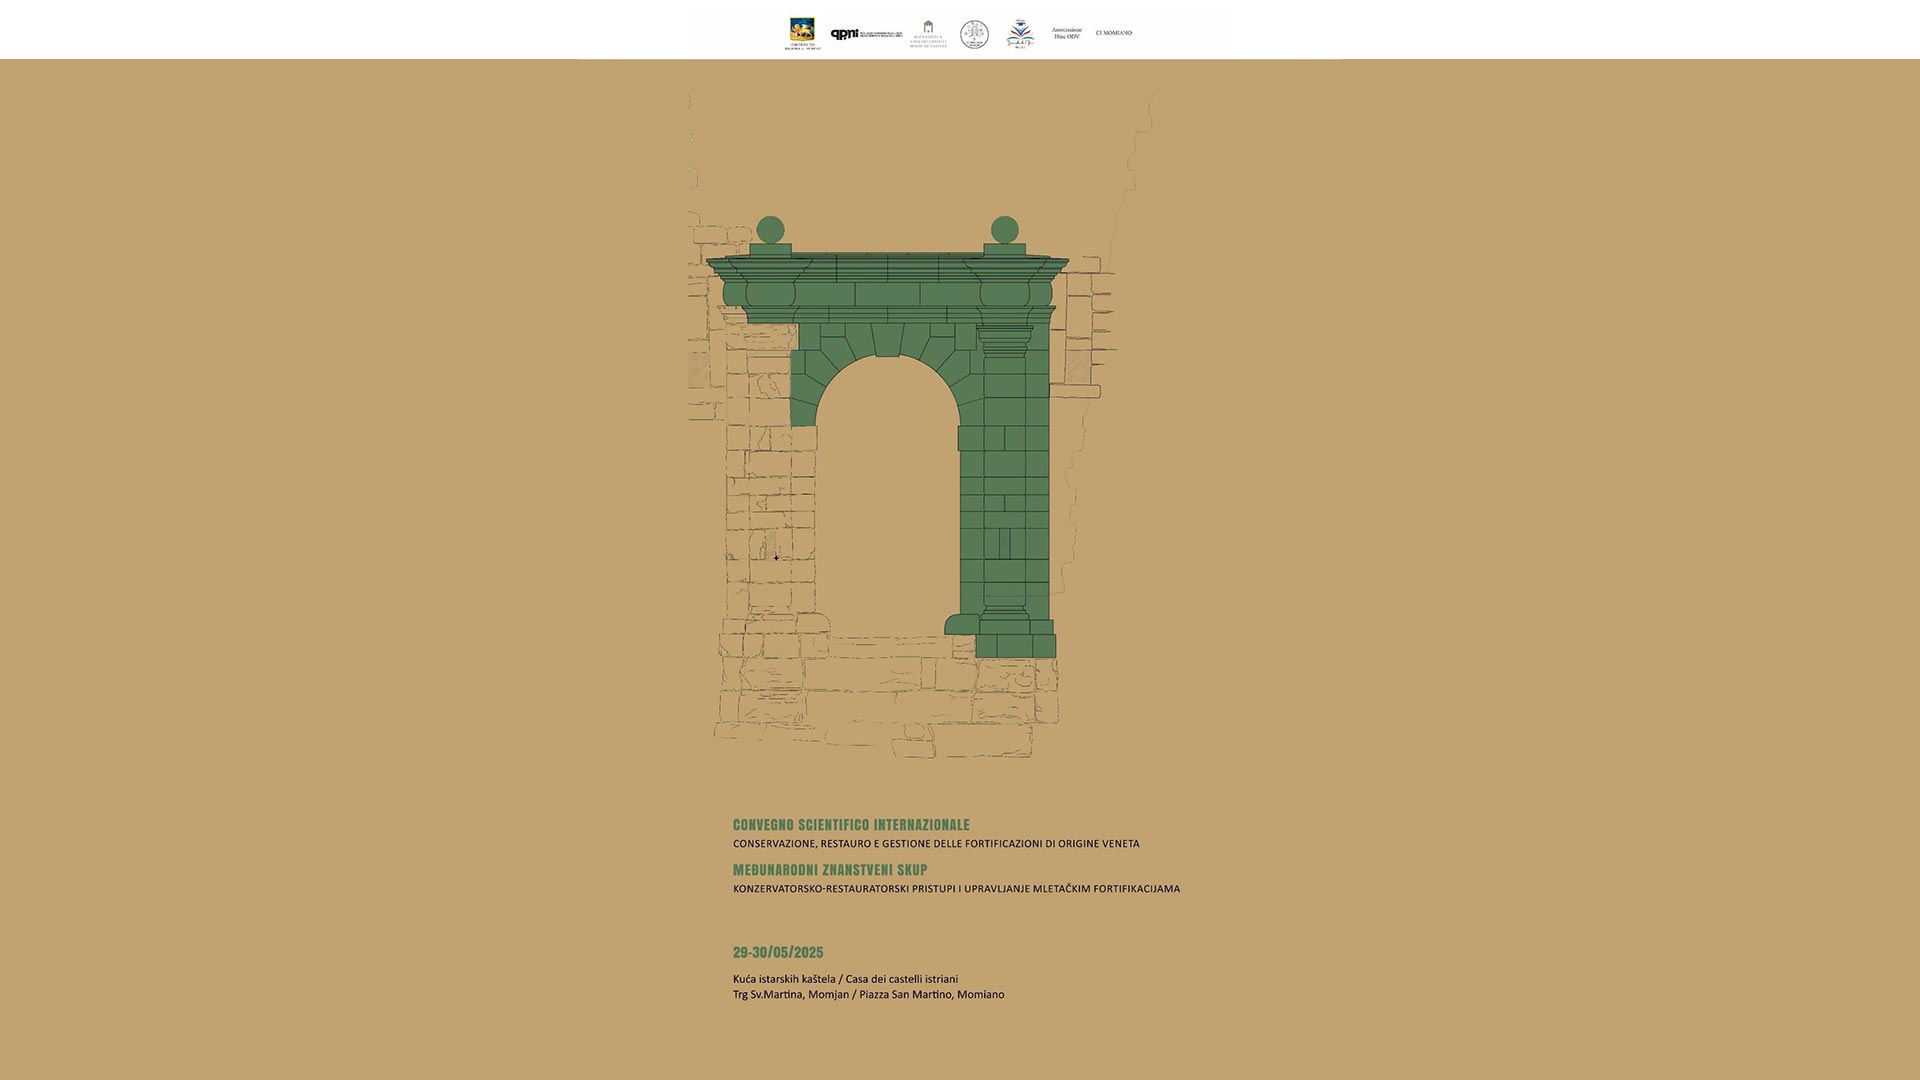Click the CI Momiano text logo
This screenshot has width=1920, height=1080.
pyautogui.click(x=1113, y=33)
